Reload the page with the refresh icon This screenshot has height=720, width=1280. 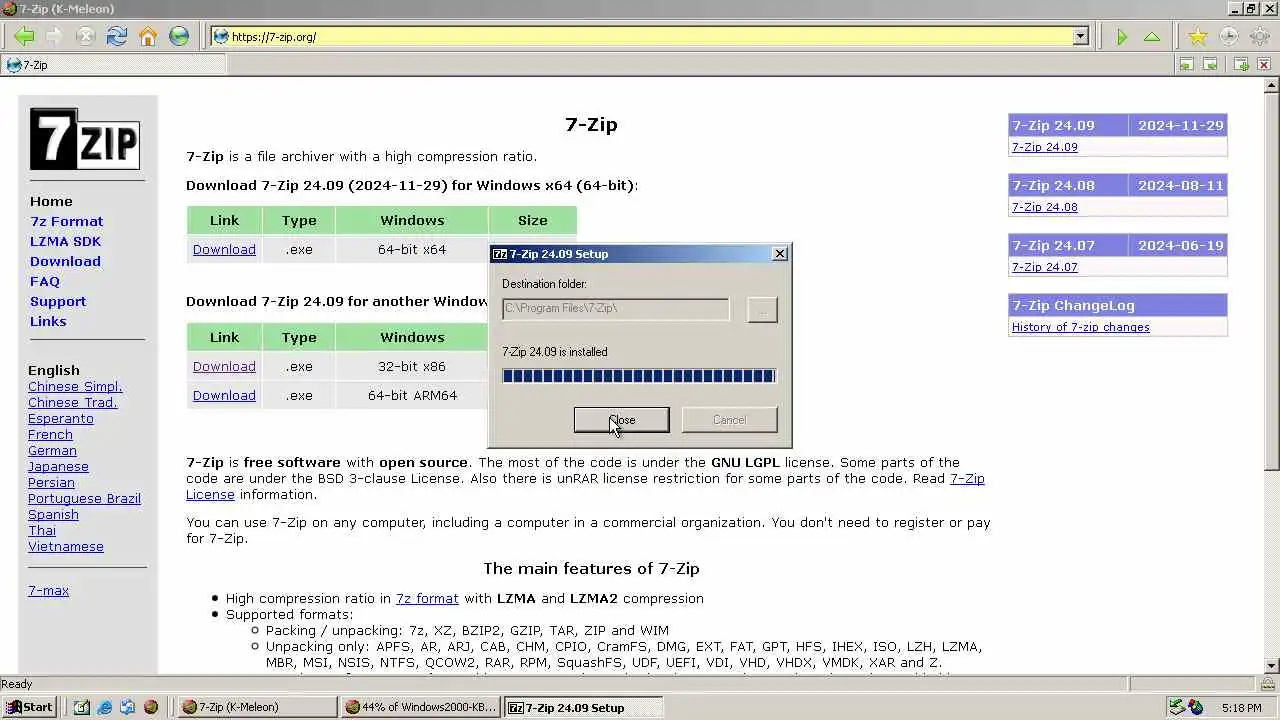coord(117,37)
